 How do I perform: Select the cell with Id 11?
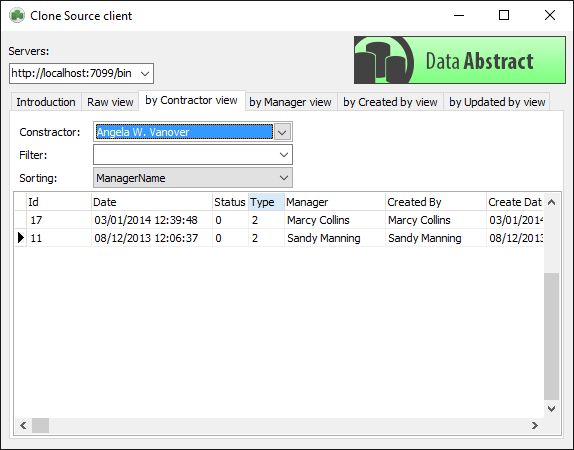point(59,238)
